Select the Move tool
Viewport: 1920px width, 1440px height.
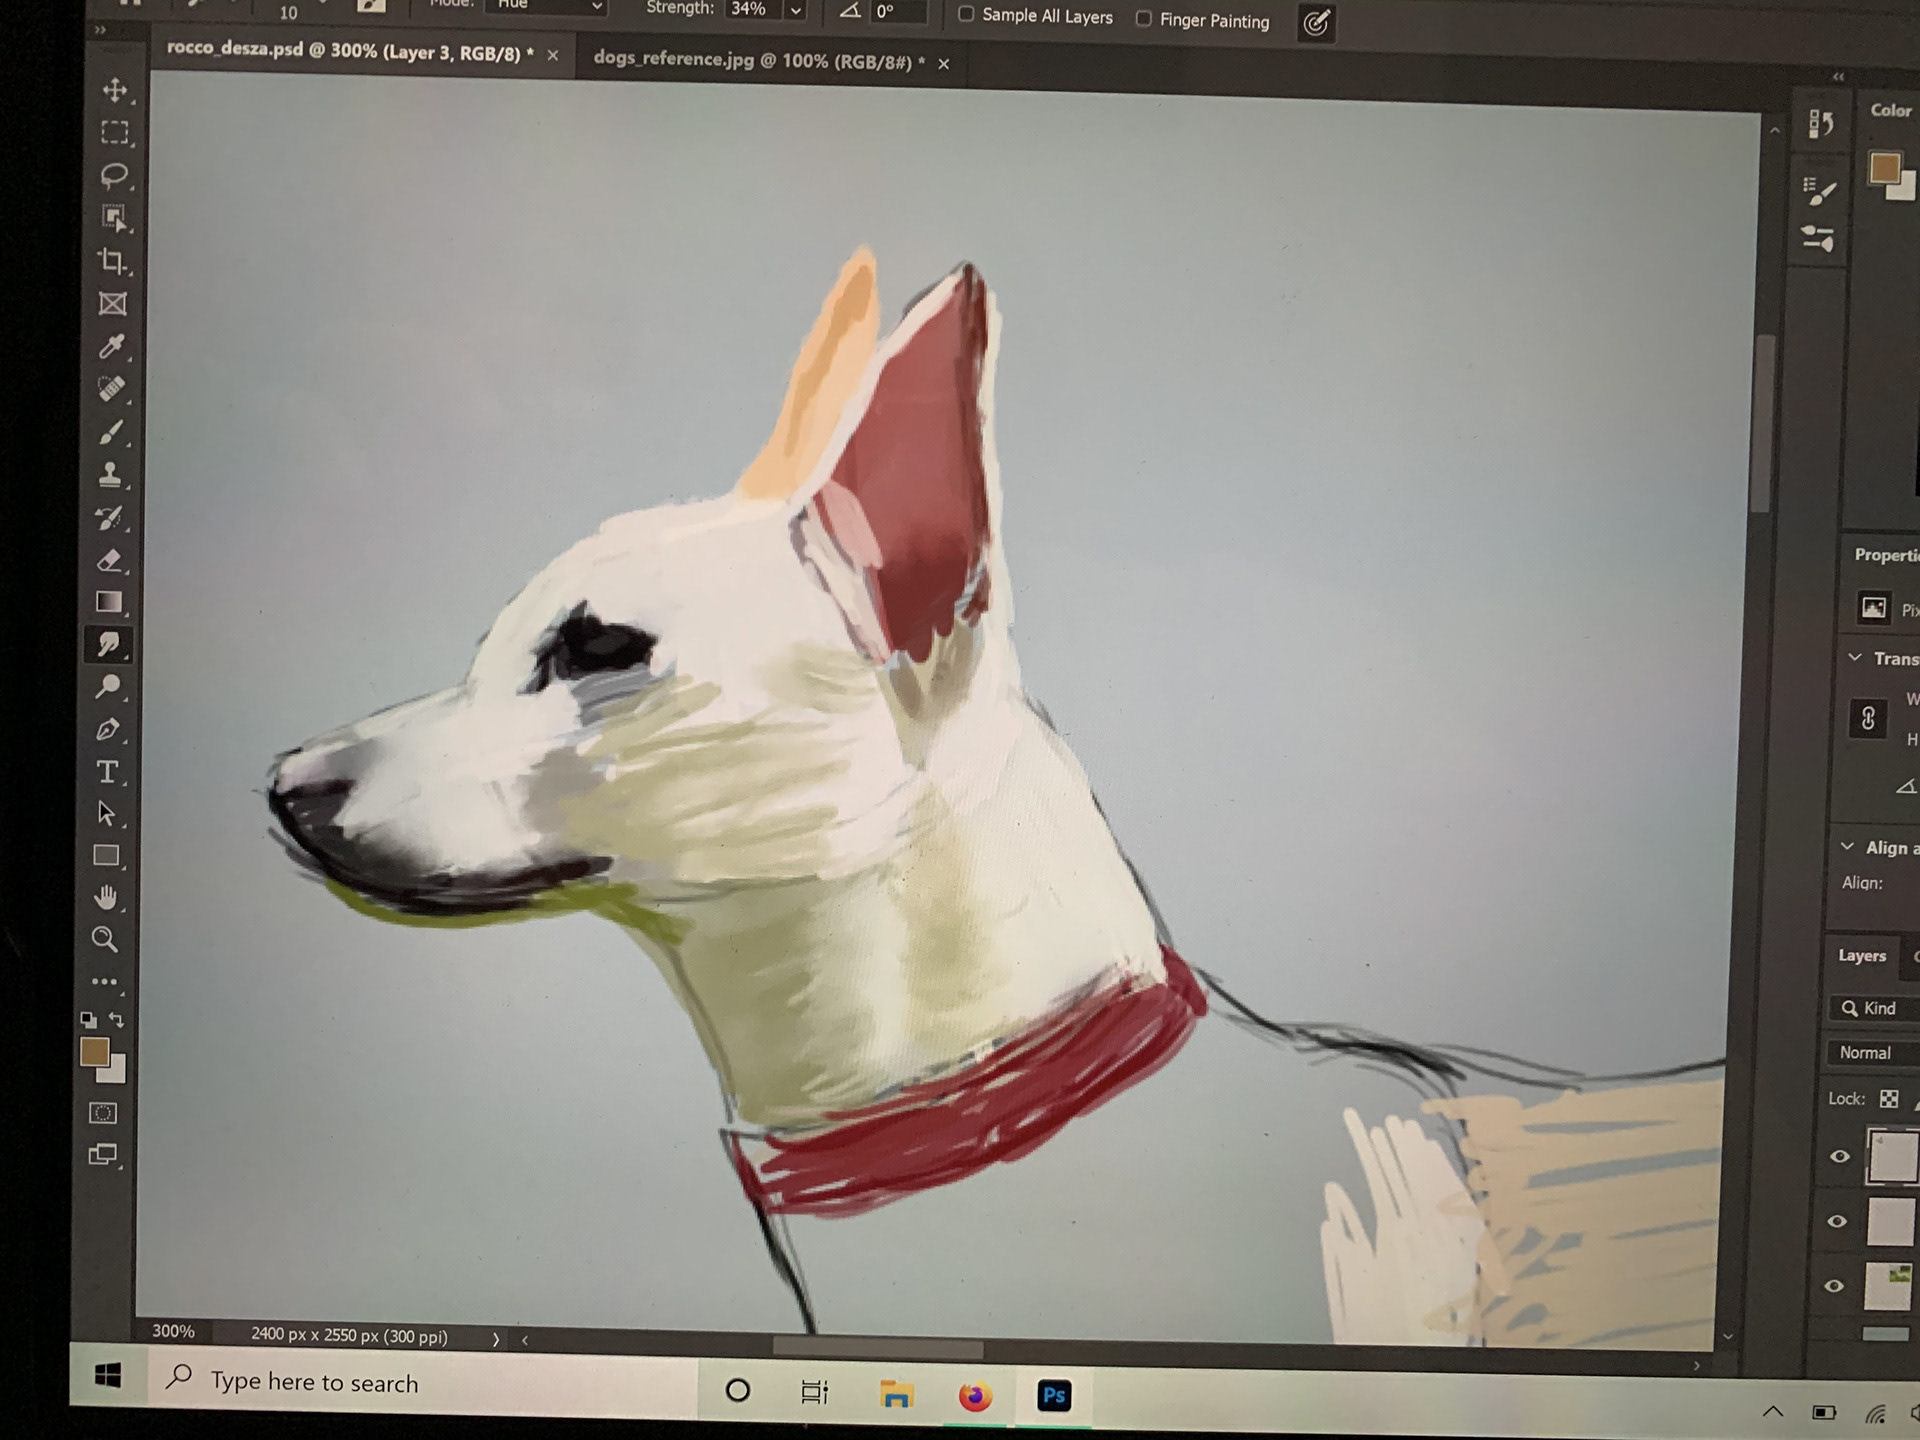pos(114,90)
